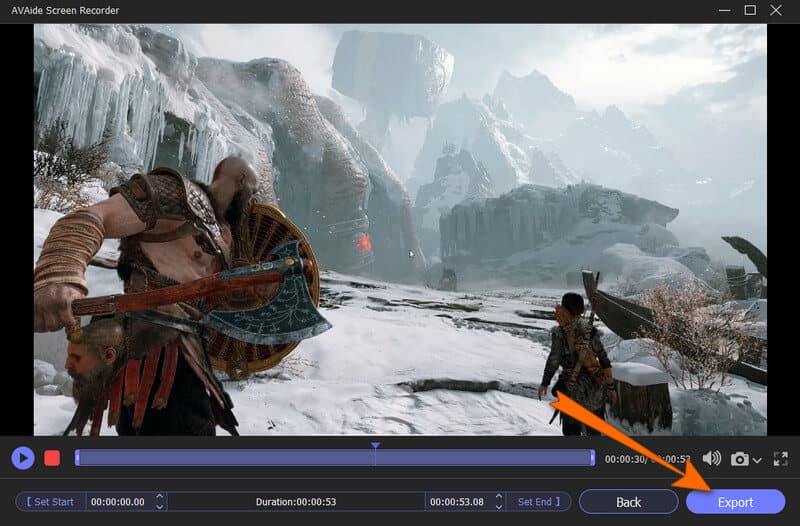Screen dimensions: 800x526
Task: Mute audio using the speaker icon
Action: (711, 459)
